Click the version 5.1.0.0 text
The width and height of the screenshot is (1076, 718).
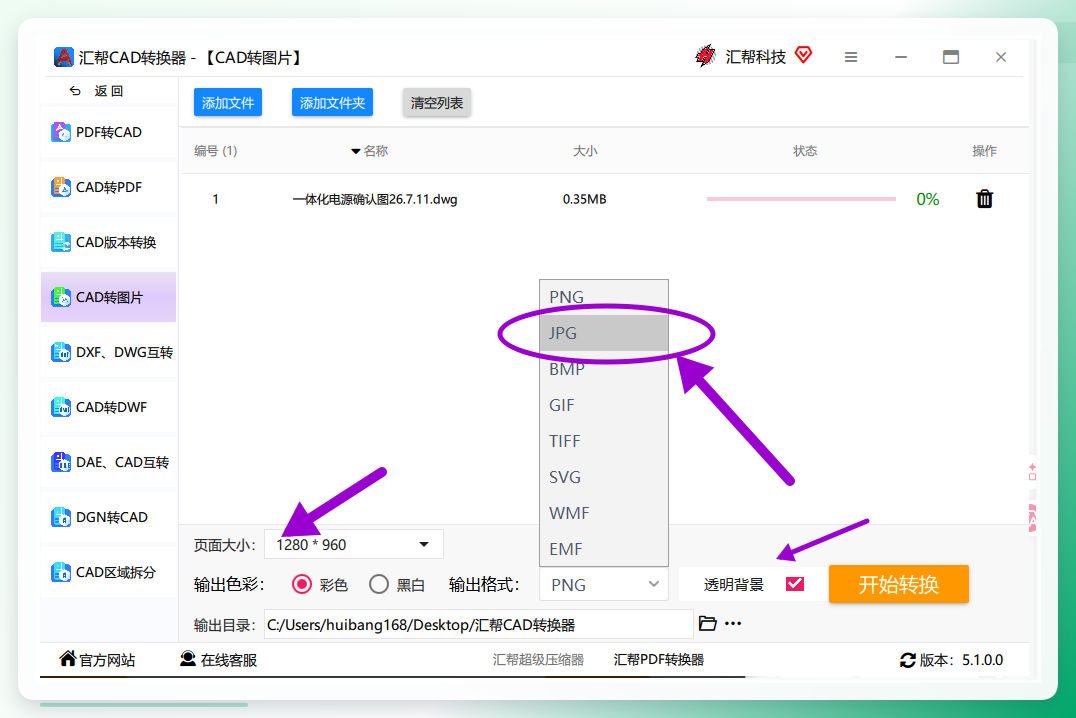[x=982, y=660]
